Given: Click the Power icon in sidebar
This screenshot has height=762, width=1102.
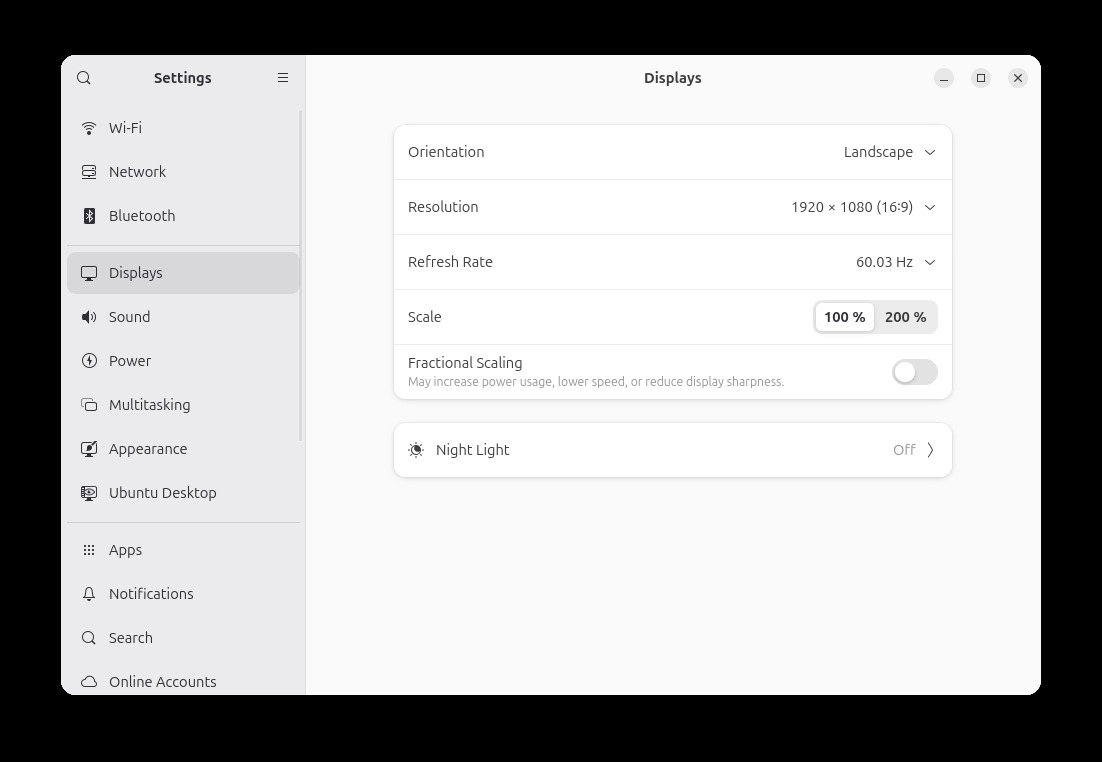Looking at the screenshot, I should point(89,361).
